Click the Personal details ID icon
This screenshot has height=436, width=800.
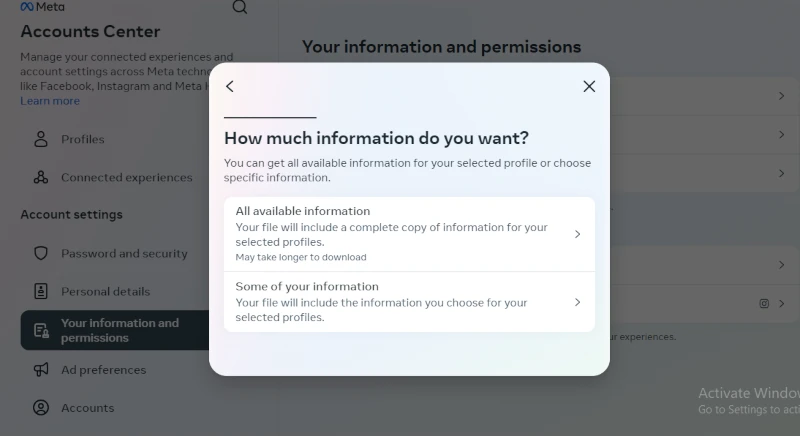[x=41, y=291]
